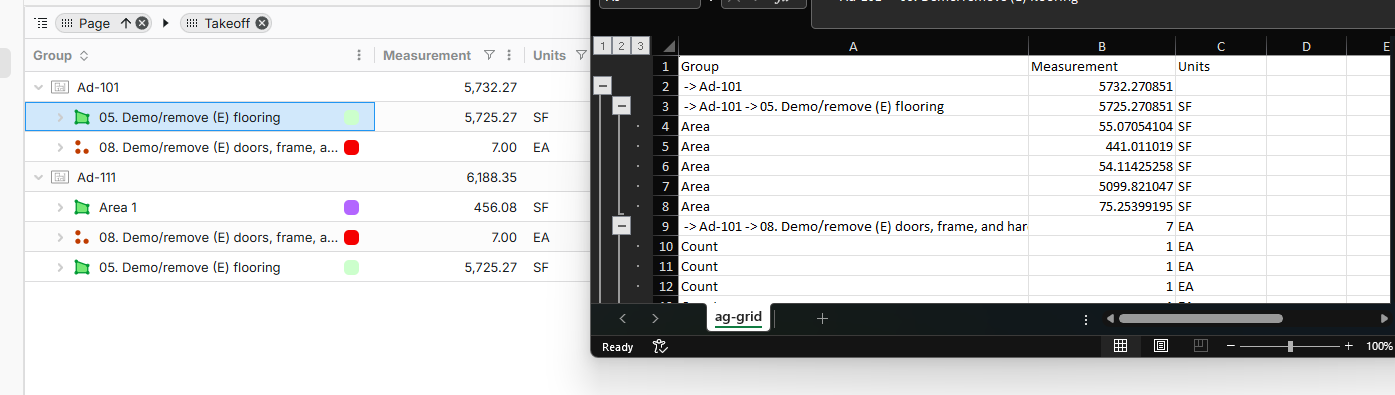The width and height of the screenshot is (1395, 395).
Task: Click the Page group chip
Action: pyautogui.click(x=103, y=23)
